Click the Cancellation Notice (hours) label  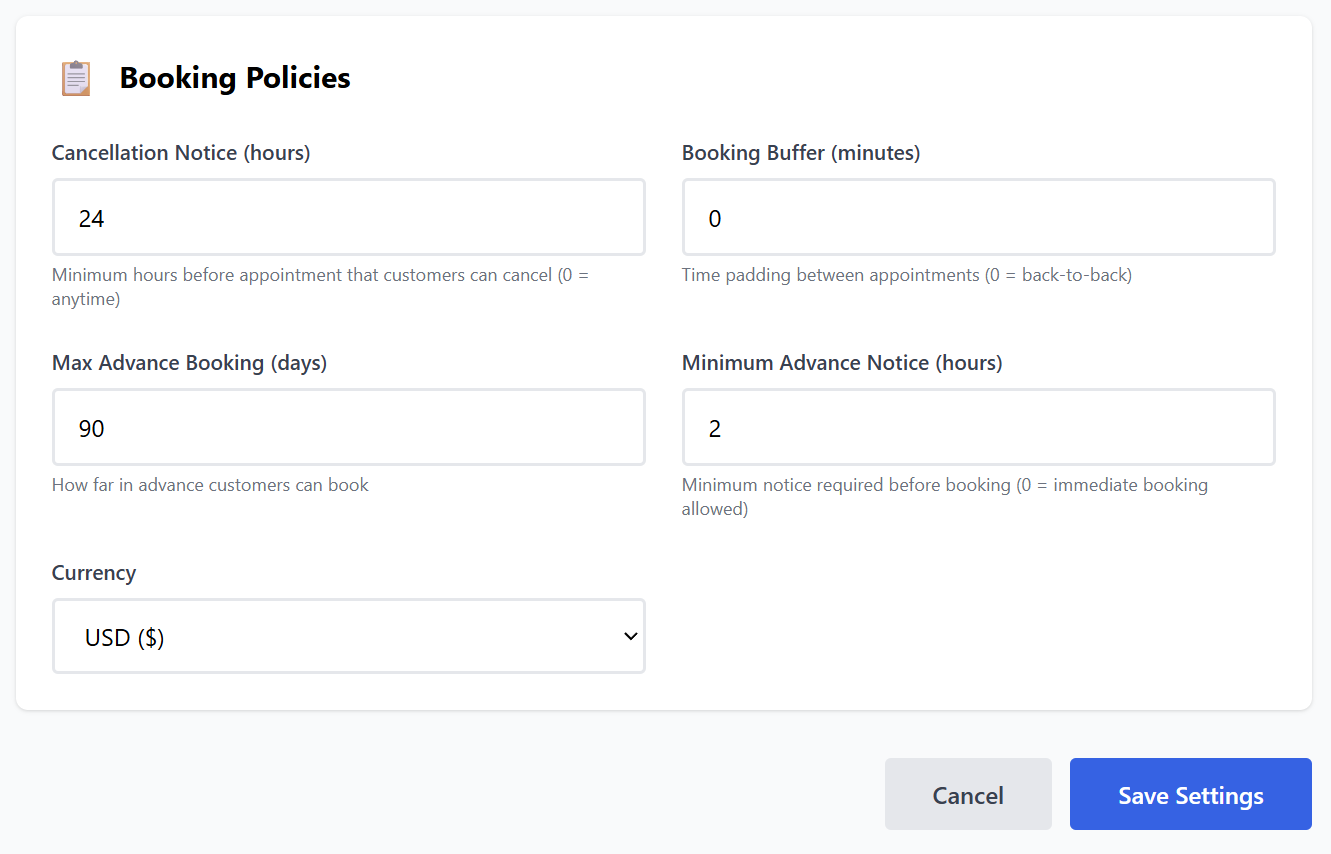pyautogui.click(x=181, y=153)
